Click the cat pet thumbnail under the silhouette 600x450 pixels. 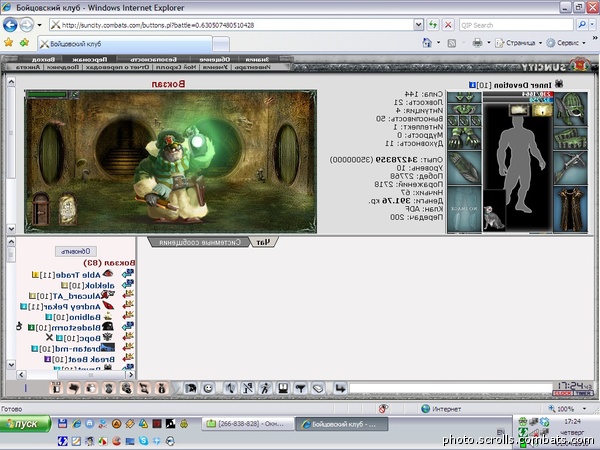[493, 217]
